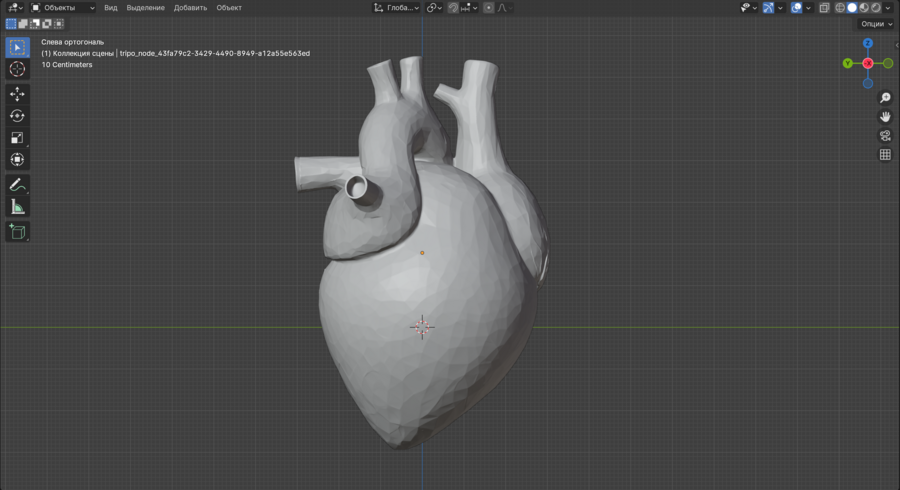Toggle snapping magnet icon
This screenshot has width=900, height=490.
tap(453, 8)
